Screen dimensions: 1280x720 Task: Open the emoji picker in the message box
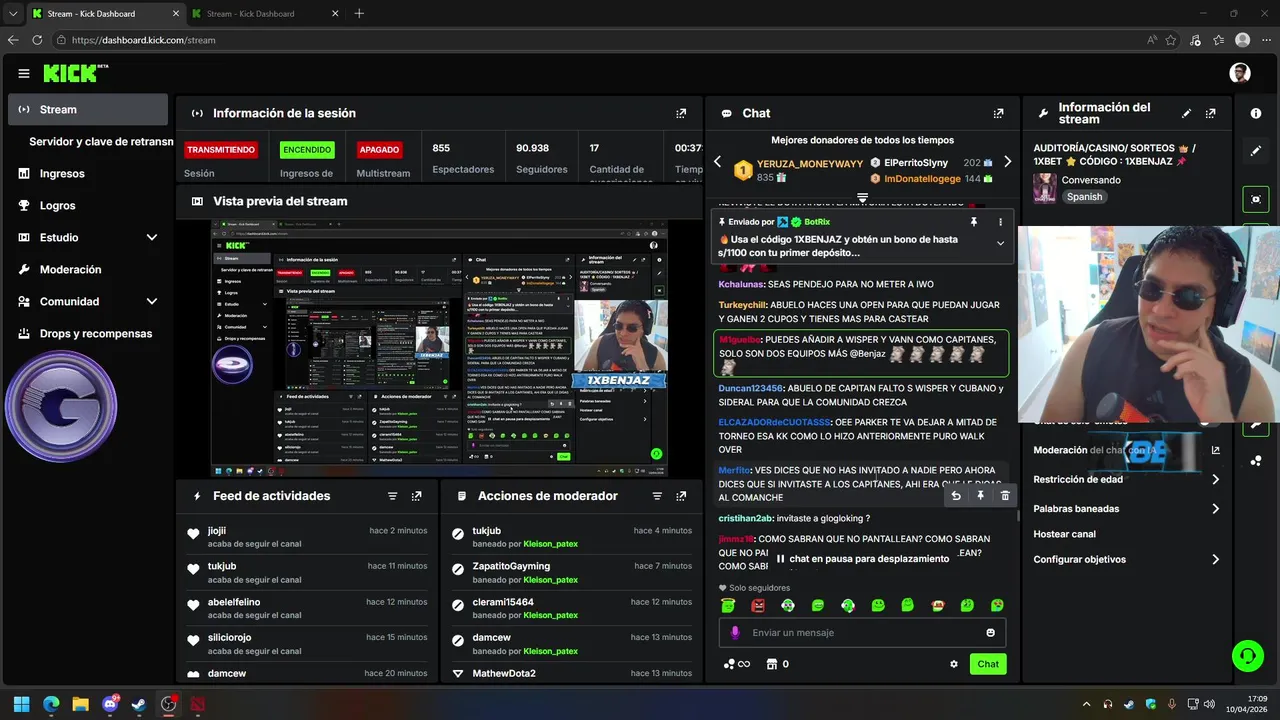pos(991,632)
